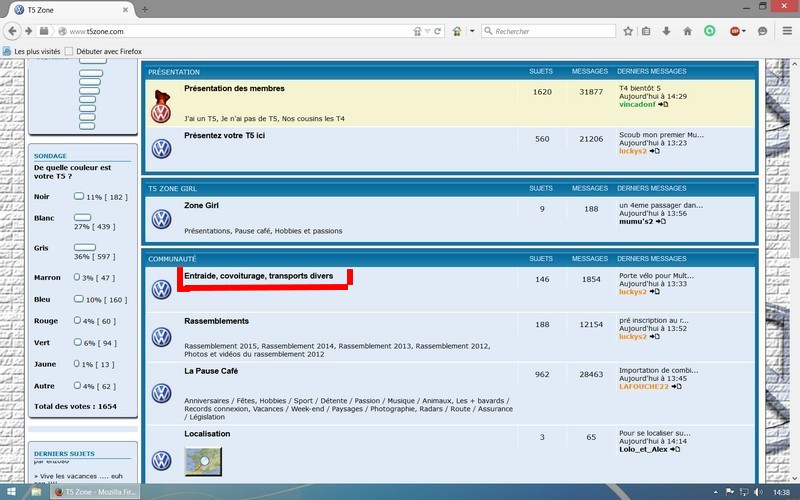Screen dimensions: 800x500
Task: Open URL bar history dropdown arrow
Action: (428, 31)
